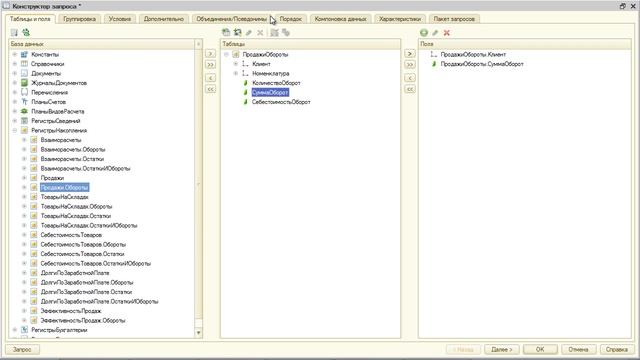Confirm with the OK button
The width and height of the screenshot is (640, 360).
[540, 349]
